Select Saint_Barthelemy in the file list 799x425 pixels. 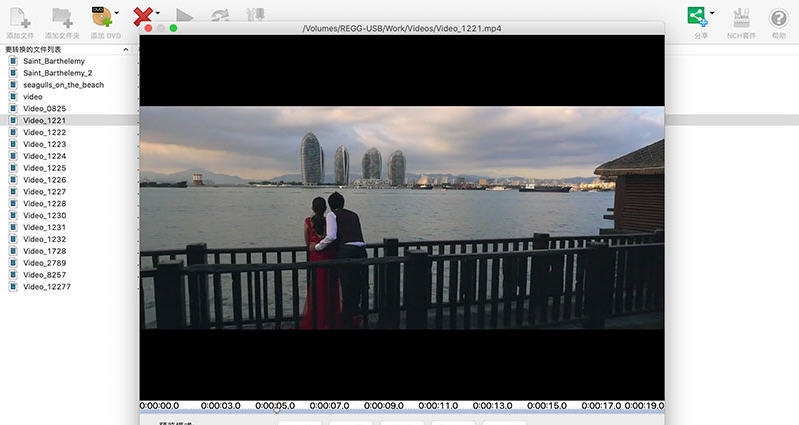pos(53,61)
